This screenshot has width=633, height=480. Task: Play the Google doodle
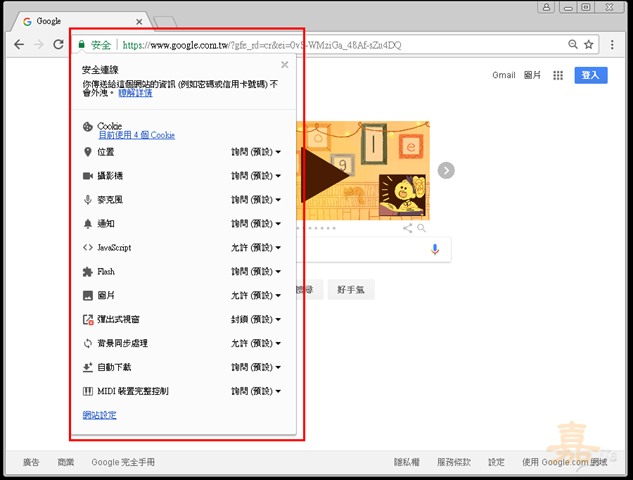[325, 175]
